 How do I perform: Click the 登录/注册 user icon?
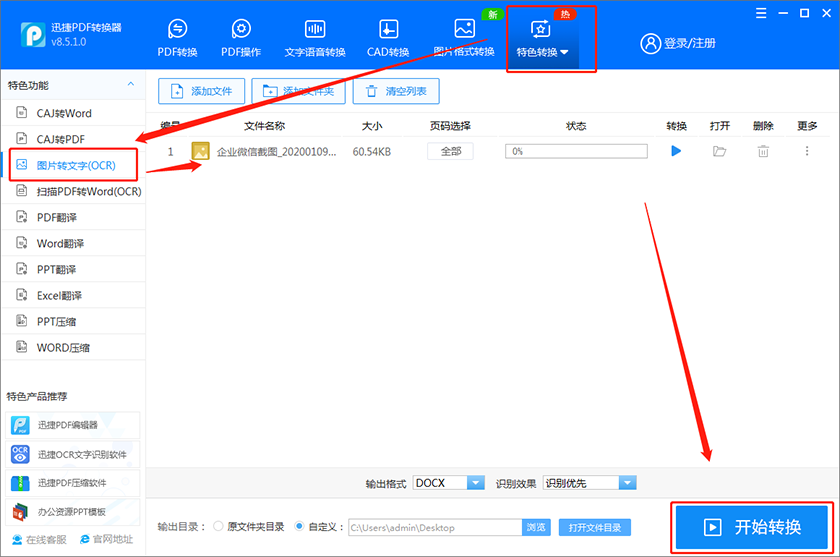click(650, 43)
